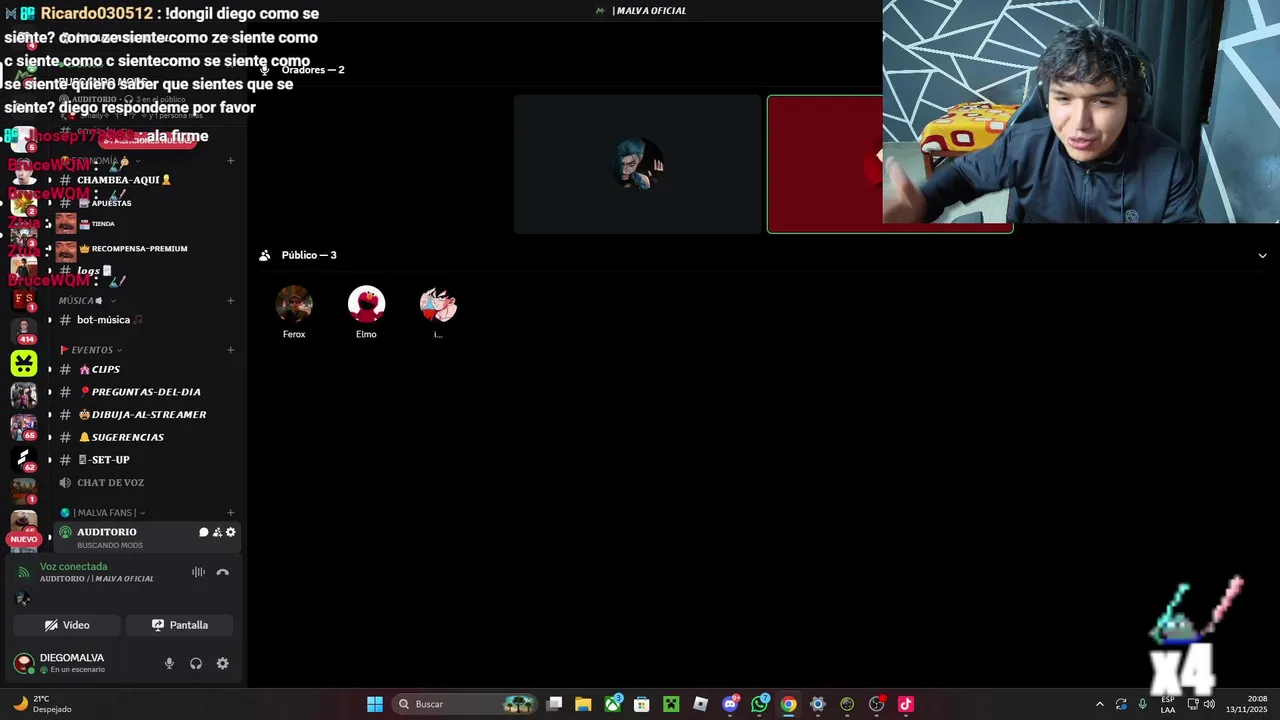Add a channel to the EVENTOS category
Viewport: 1280px width, 720px height.
[231, 350]
